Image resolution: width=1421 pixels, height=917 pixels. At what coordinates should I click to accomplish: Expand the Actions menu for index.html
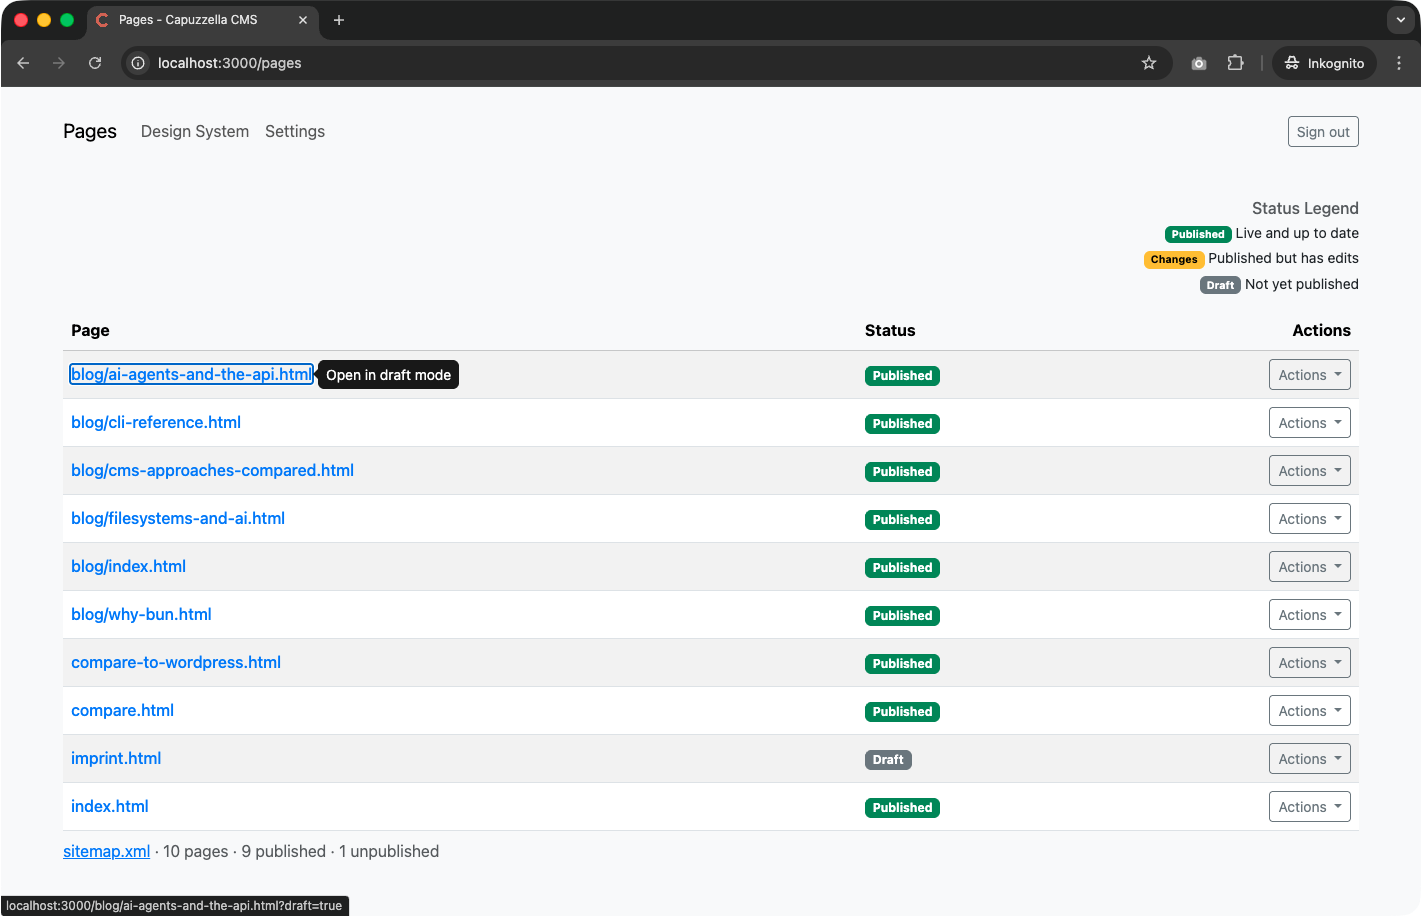click(1309, 806)
